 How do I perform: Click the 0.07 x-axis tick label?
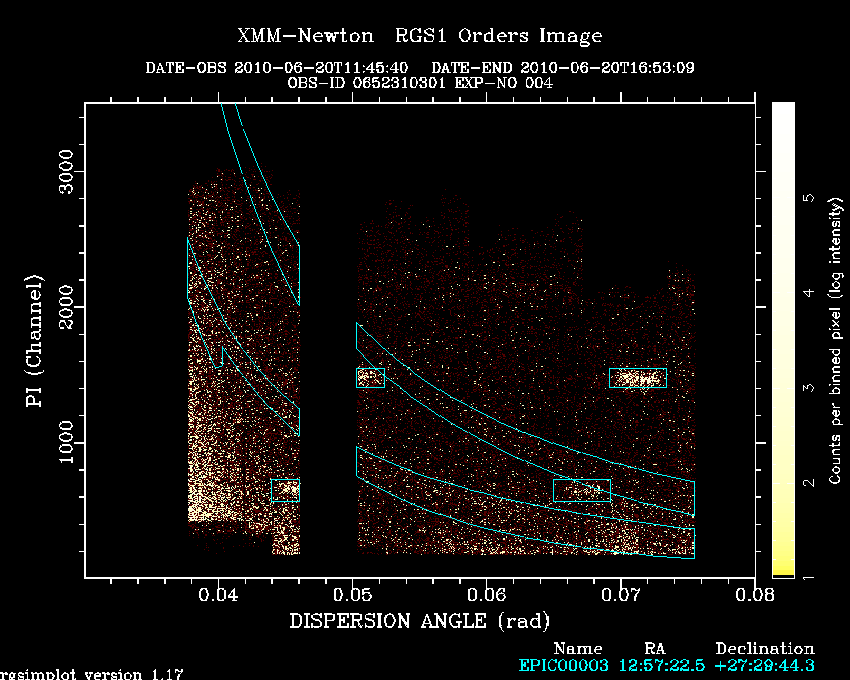tap(621, 595)
